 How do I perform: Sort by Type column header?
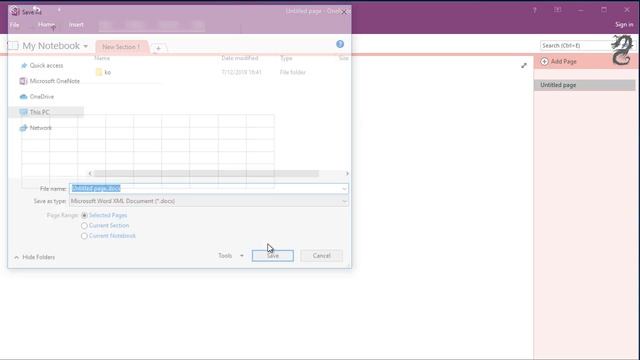pyautogui.click(x=286, y=58)
